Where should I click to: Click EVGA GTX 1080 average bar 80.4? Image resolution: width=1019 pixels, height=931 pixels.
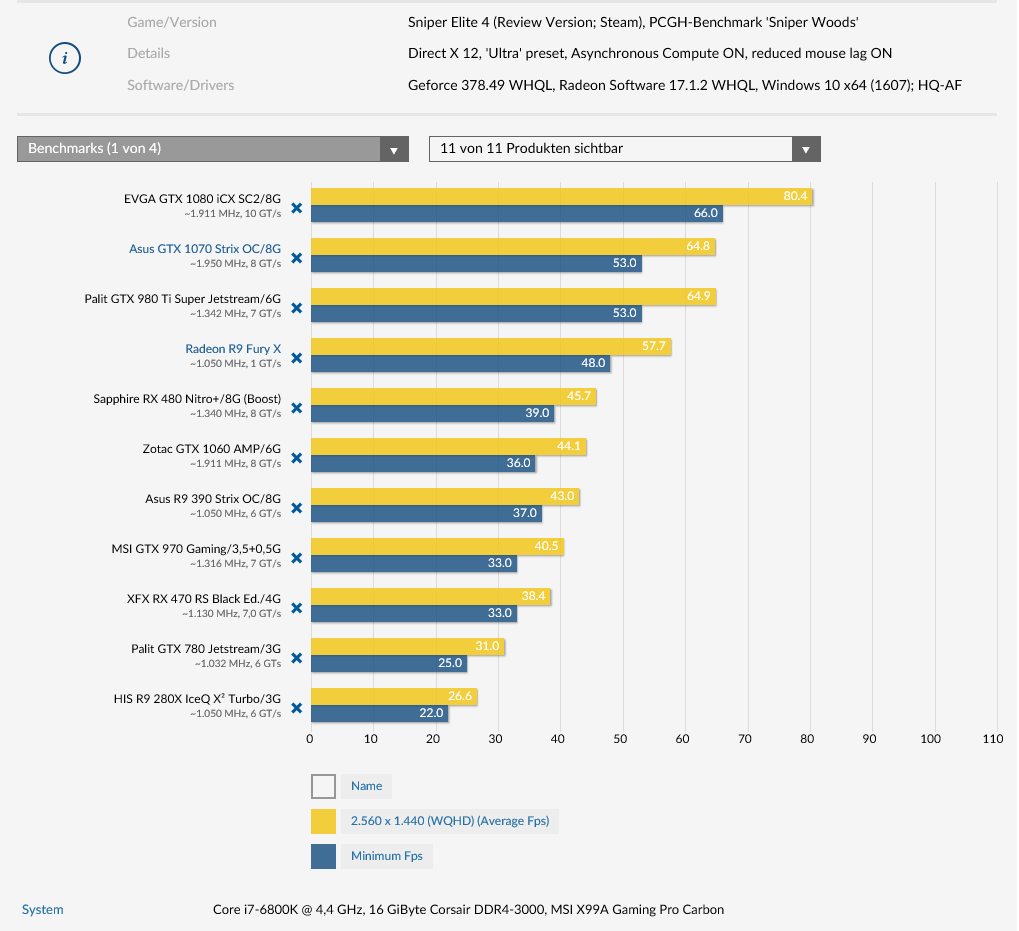pos(561,196)
